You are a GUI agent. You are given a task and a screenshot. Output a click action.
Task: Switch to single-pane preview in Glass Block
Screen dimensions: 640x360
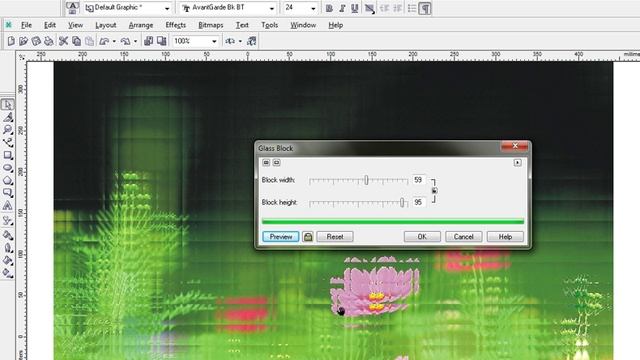click(x=276, y=162)
